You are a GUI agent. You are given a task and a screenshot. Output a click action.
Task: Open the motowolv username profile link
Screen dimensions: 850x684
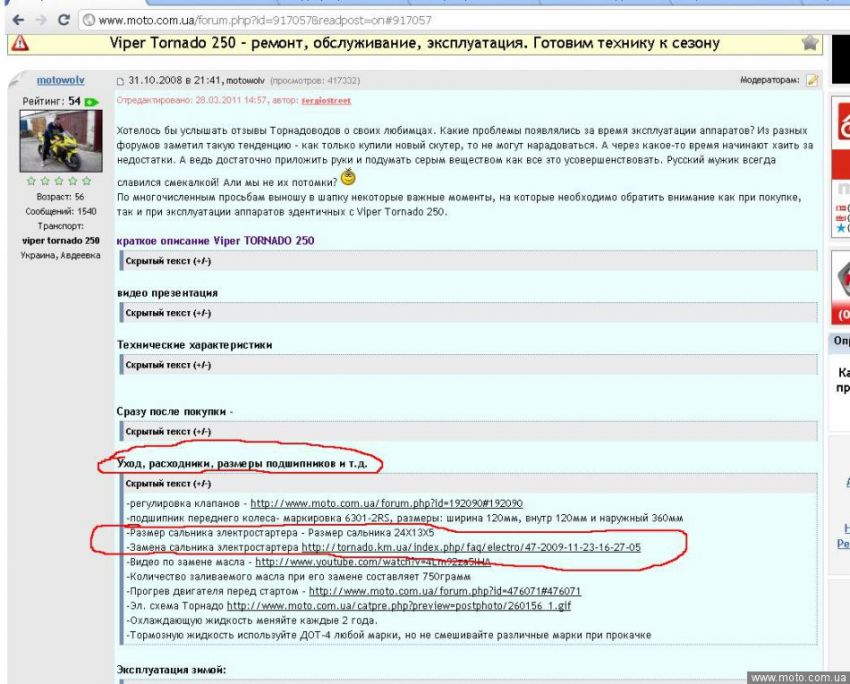(60, 80)
